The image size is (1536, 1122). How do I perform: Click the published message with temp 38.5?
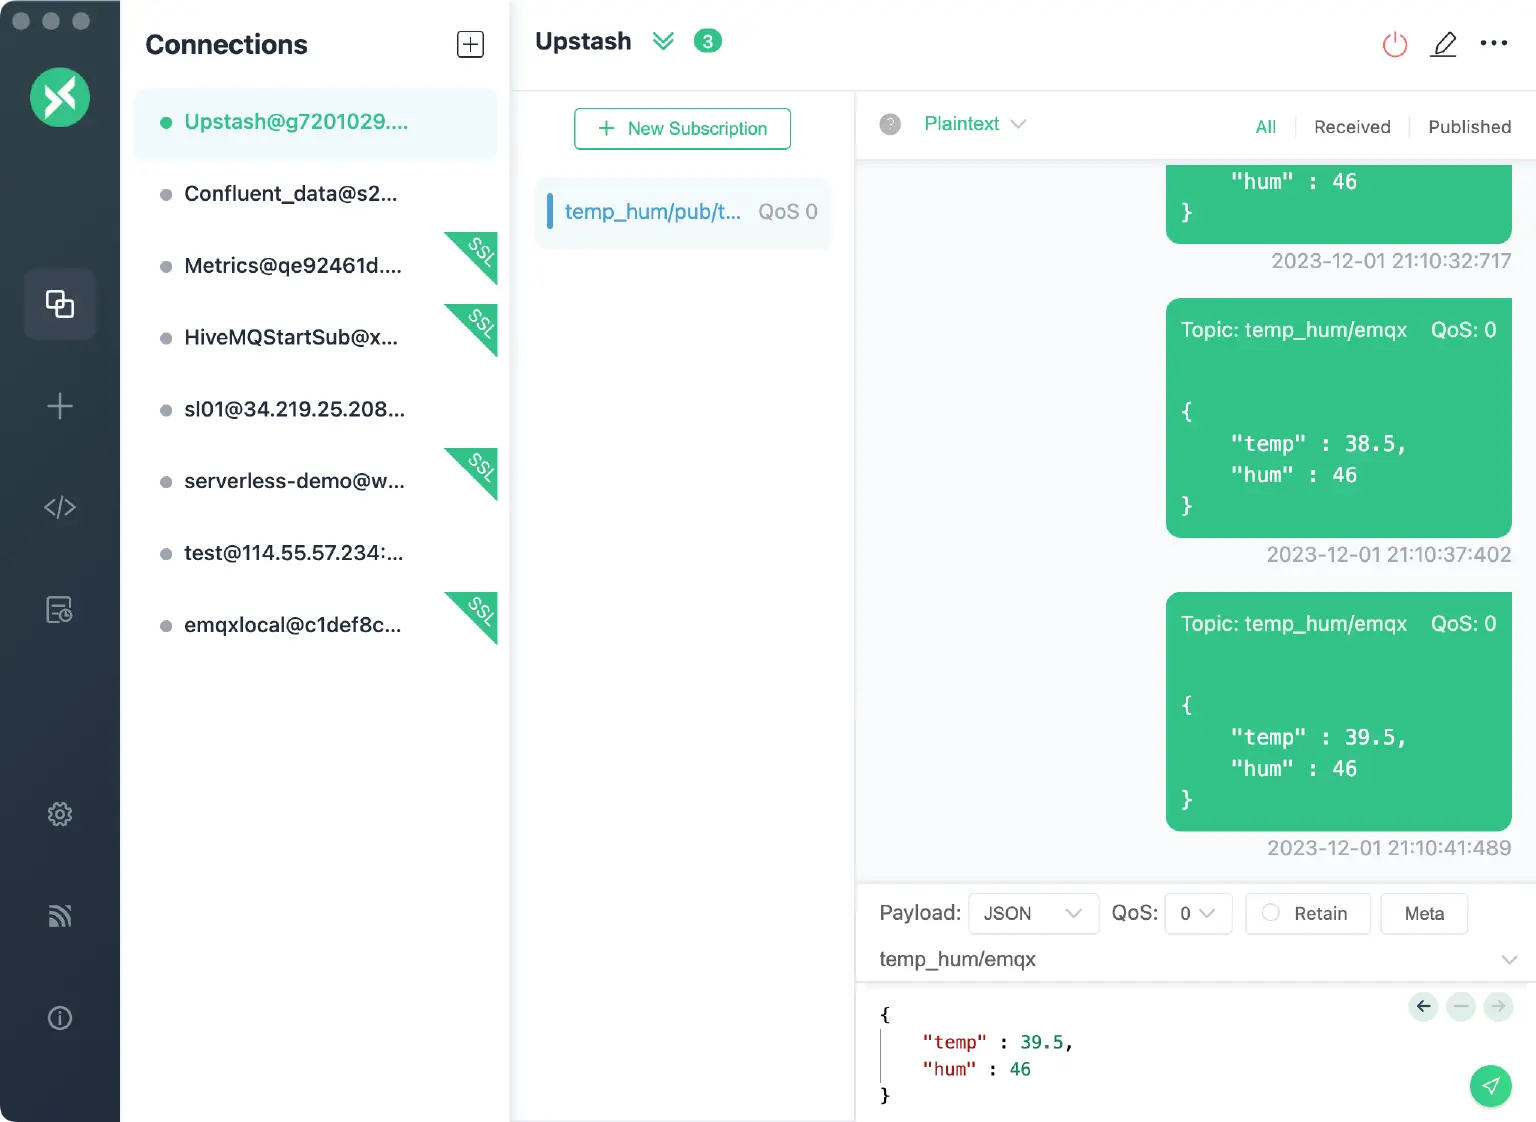point(1338,418)
